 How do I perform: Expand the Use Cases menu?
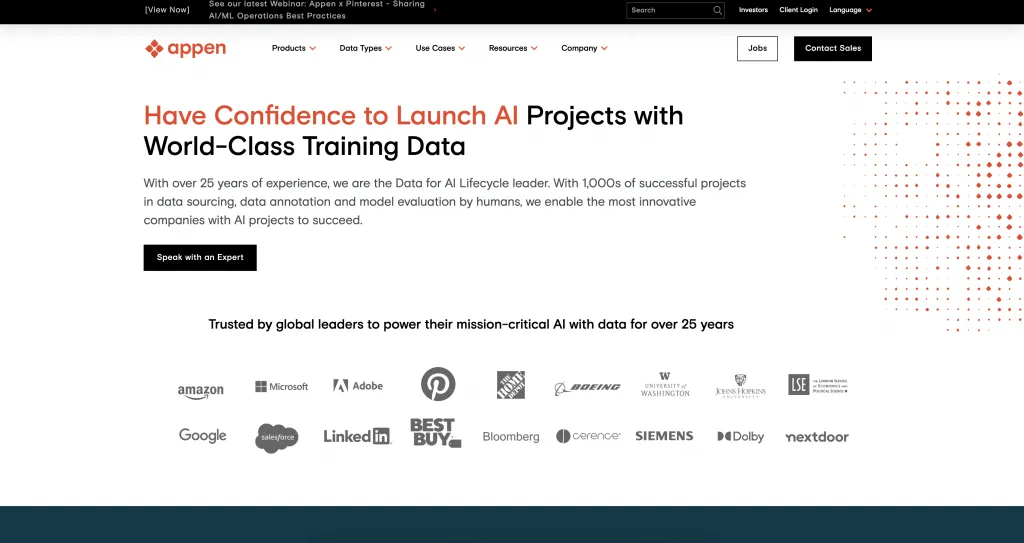(440, 48)
